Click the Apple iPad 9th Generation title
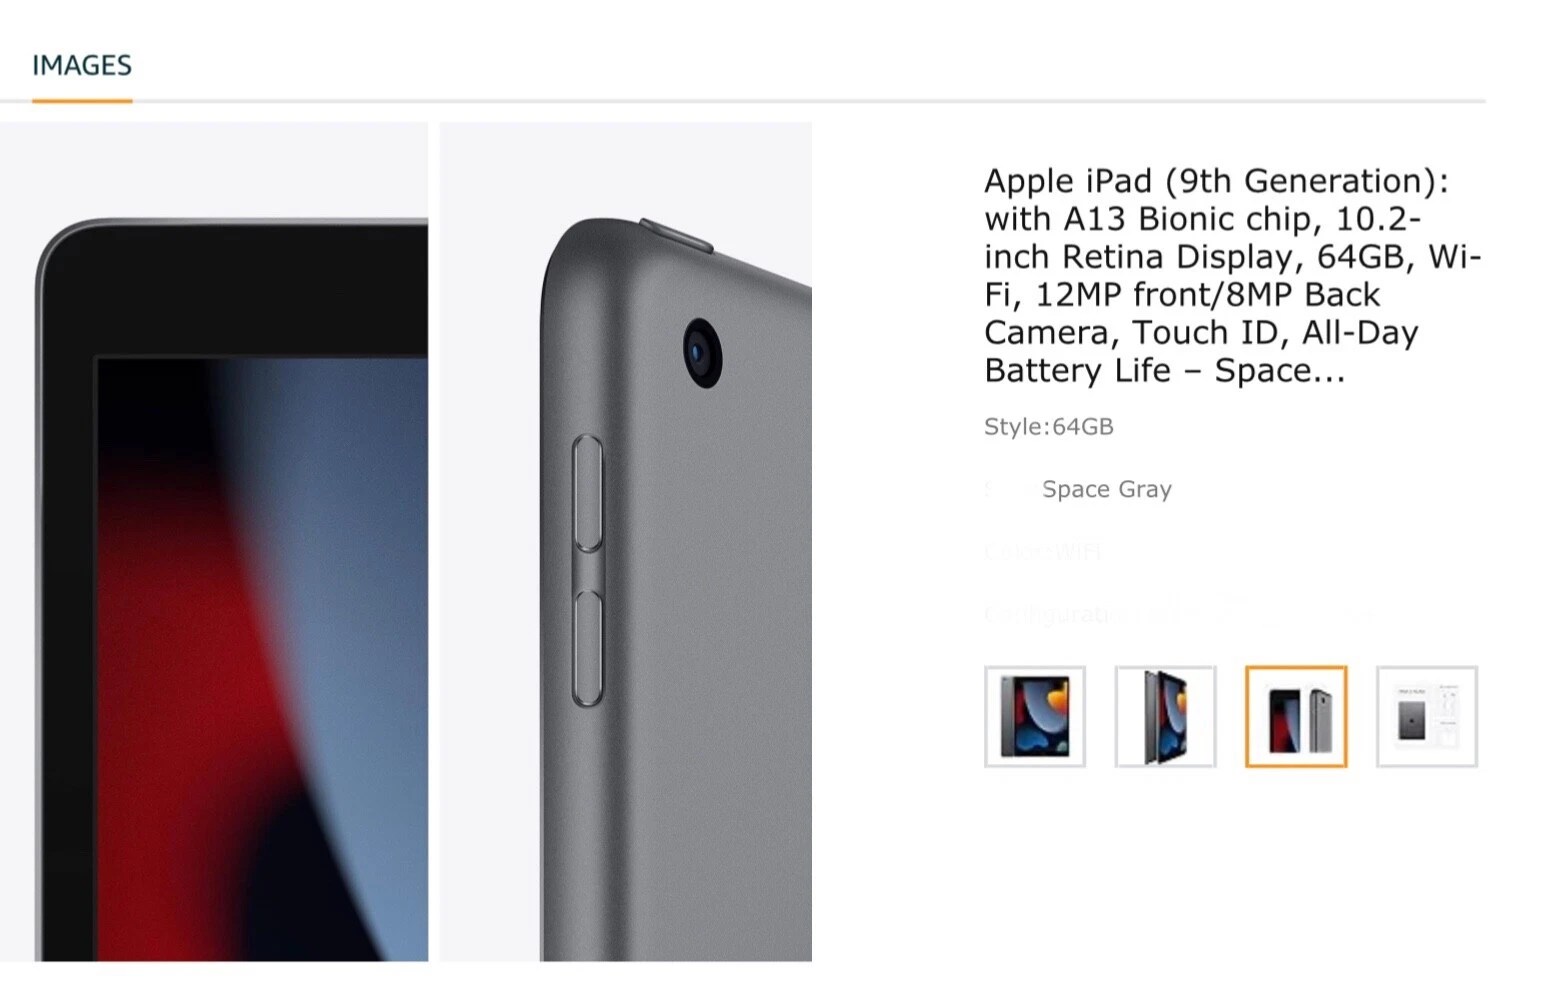The width and height of the screenshot is (1545, 991). (x=1232, y=276)
